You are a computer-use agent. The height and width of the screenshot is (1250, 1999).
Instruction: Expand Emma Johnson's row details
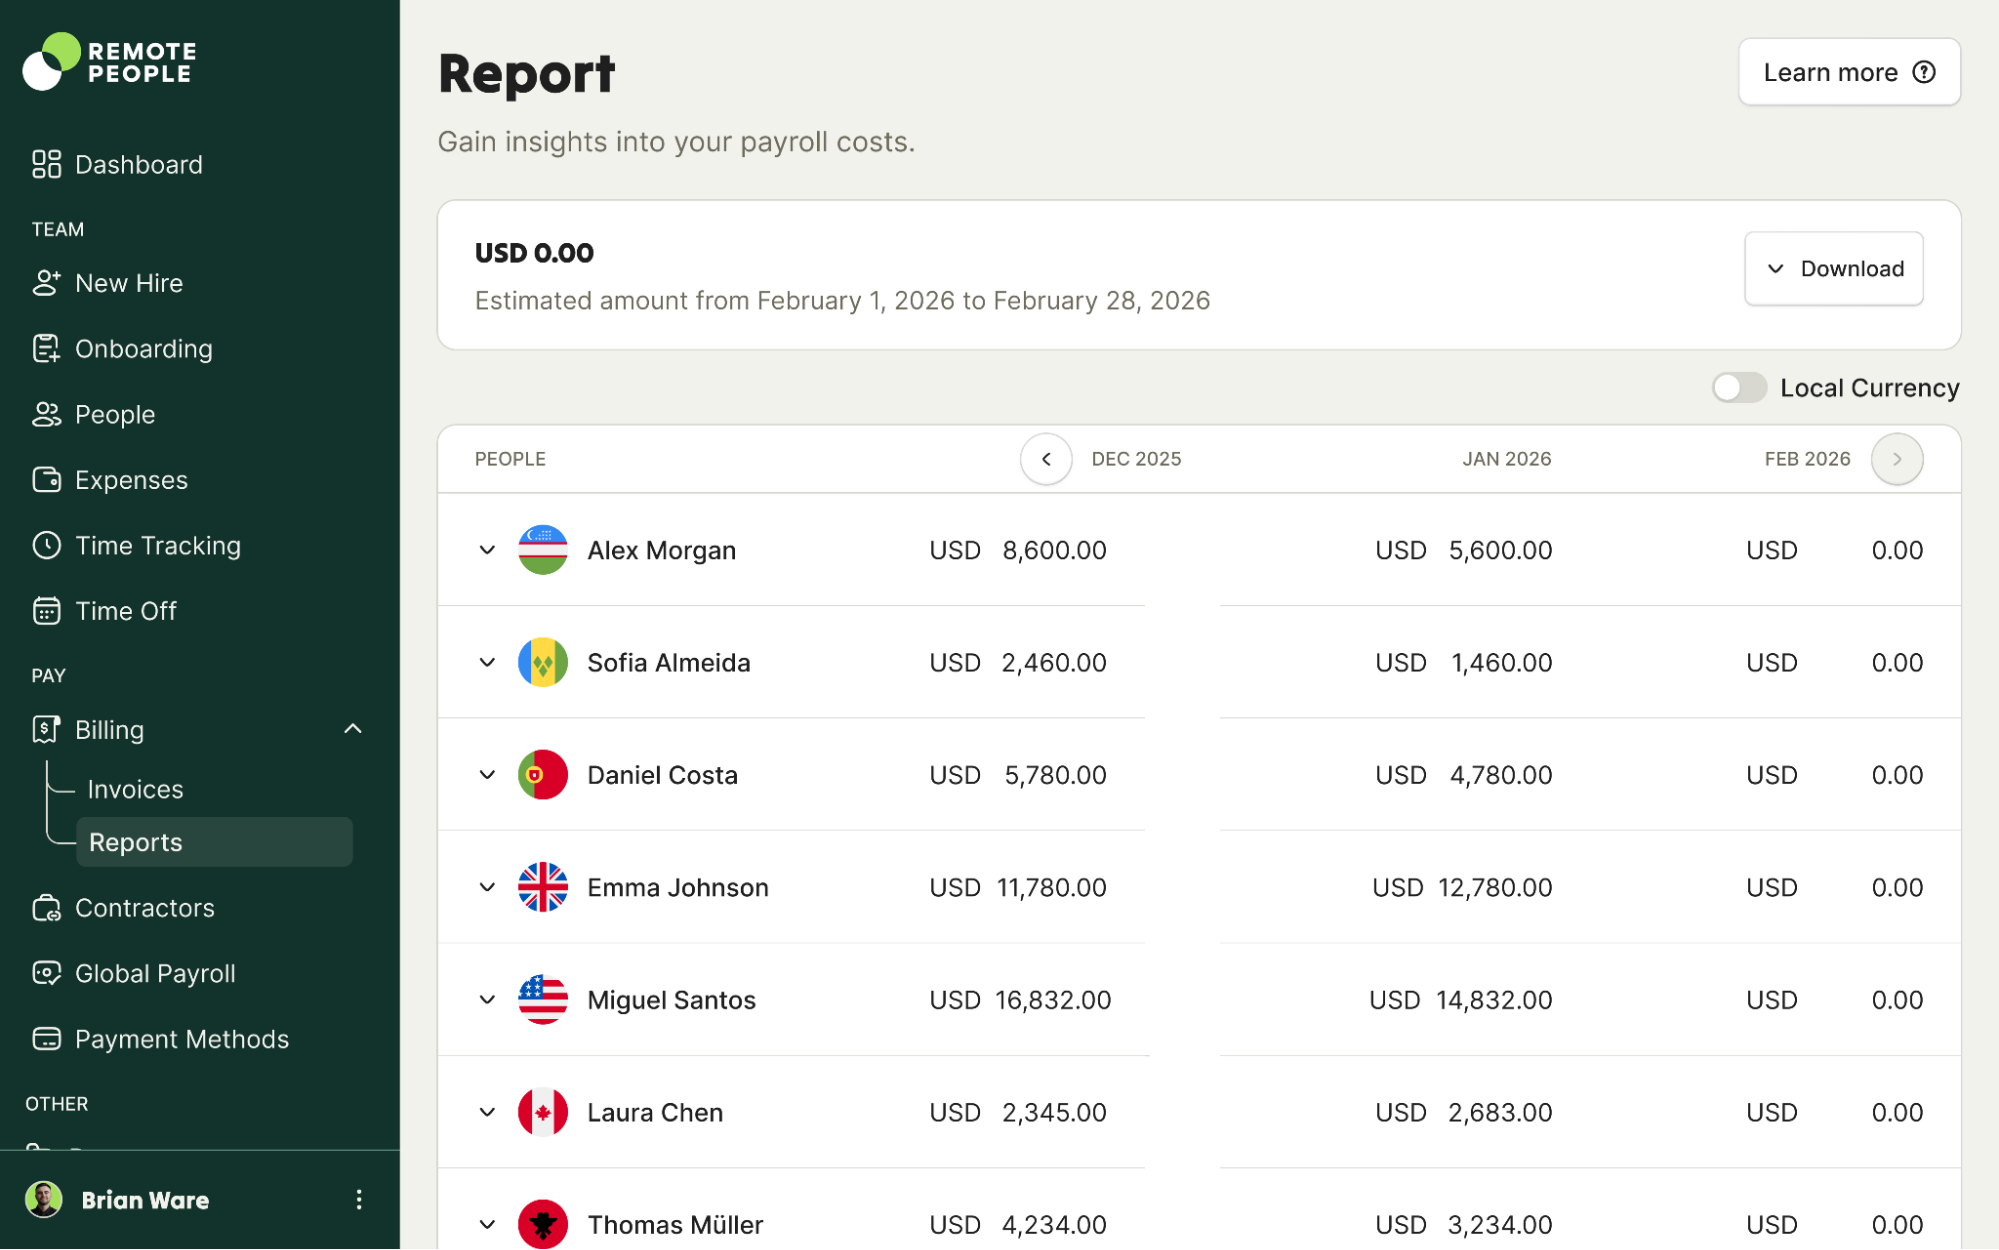coord(487,887)
